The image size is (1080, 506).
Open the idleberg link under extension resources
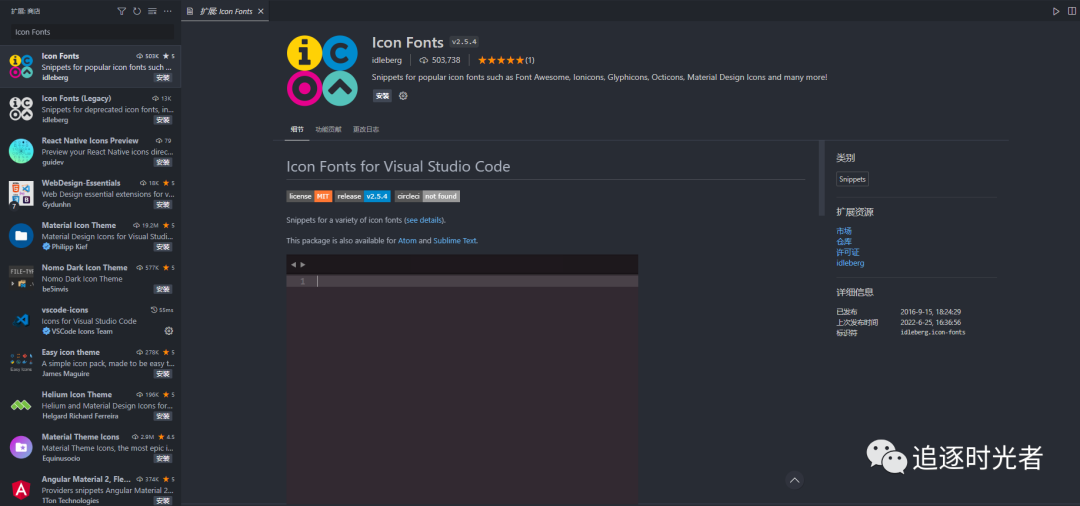[x=850, y=263]
